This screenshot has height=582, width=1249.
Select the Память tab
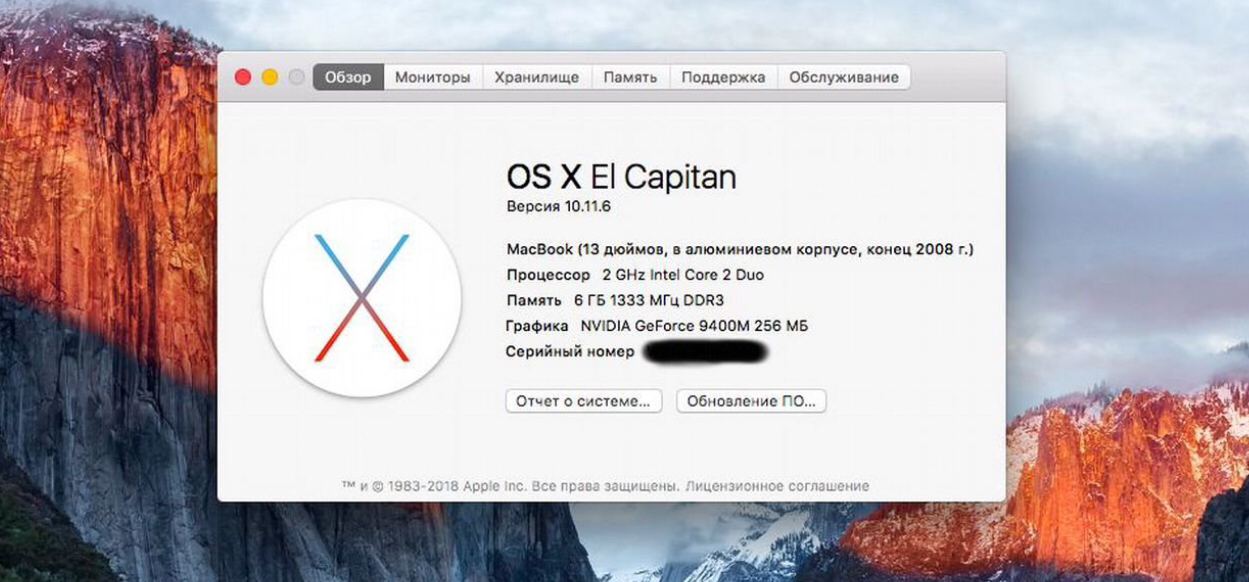(631, 77)
